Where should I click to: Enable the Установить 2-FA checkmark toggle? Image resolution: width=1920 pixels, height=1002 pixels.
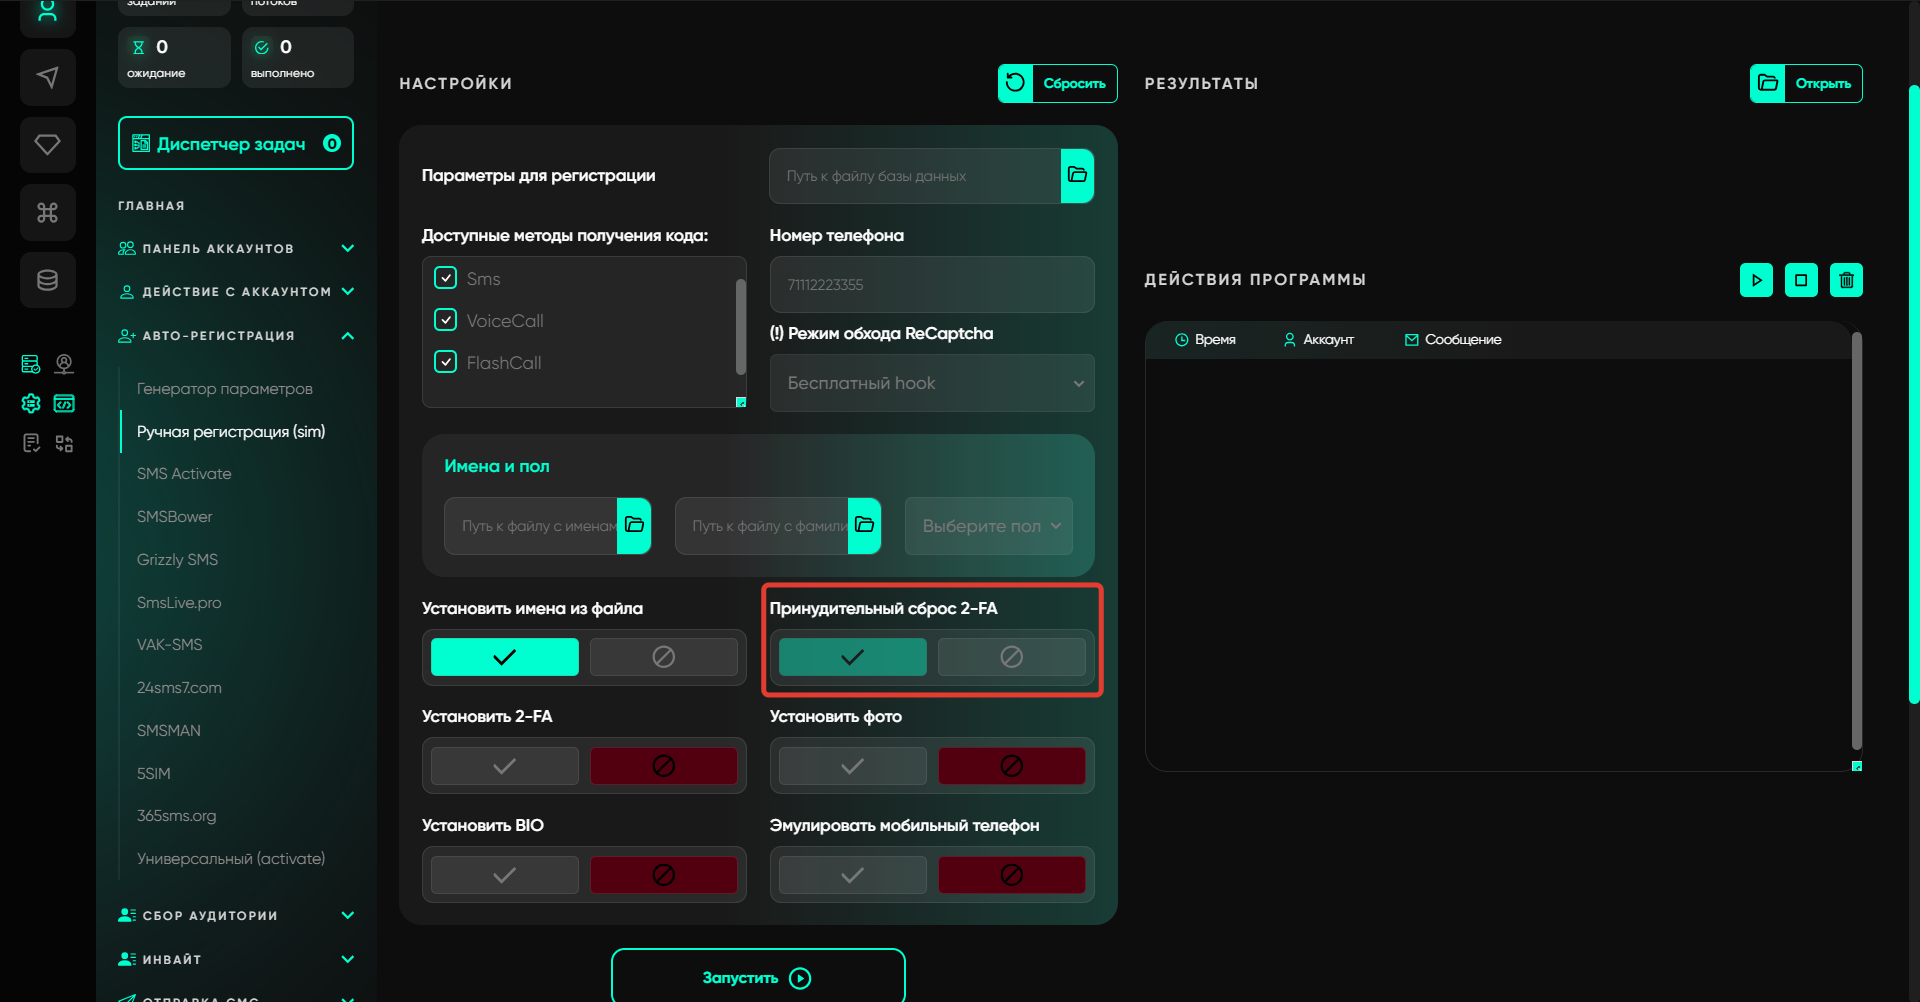pyautogui.click(x=505, y=766)
